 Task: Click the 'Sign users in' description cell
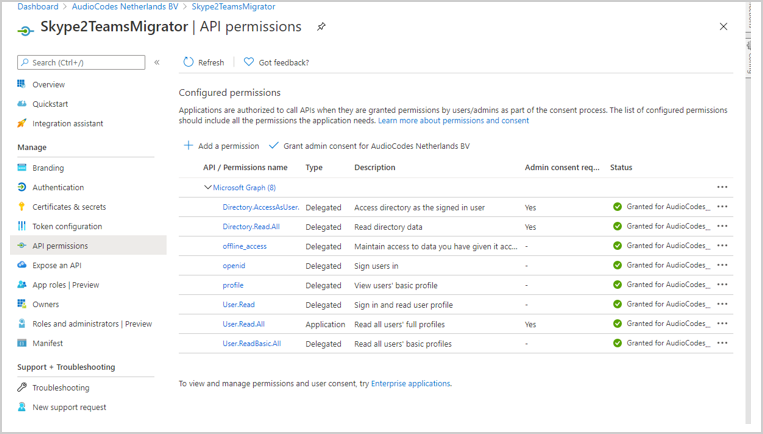pos(376,266)
